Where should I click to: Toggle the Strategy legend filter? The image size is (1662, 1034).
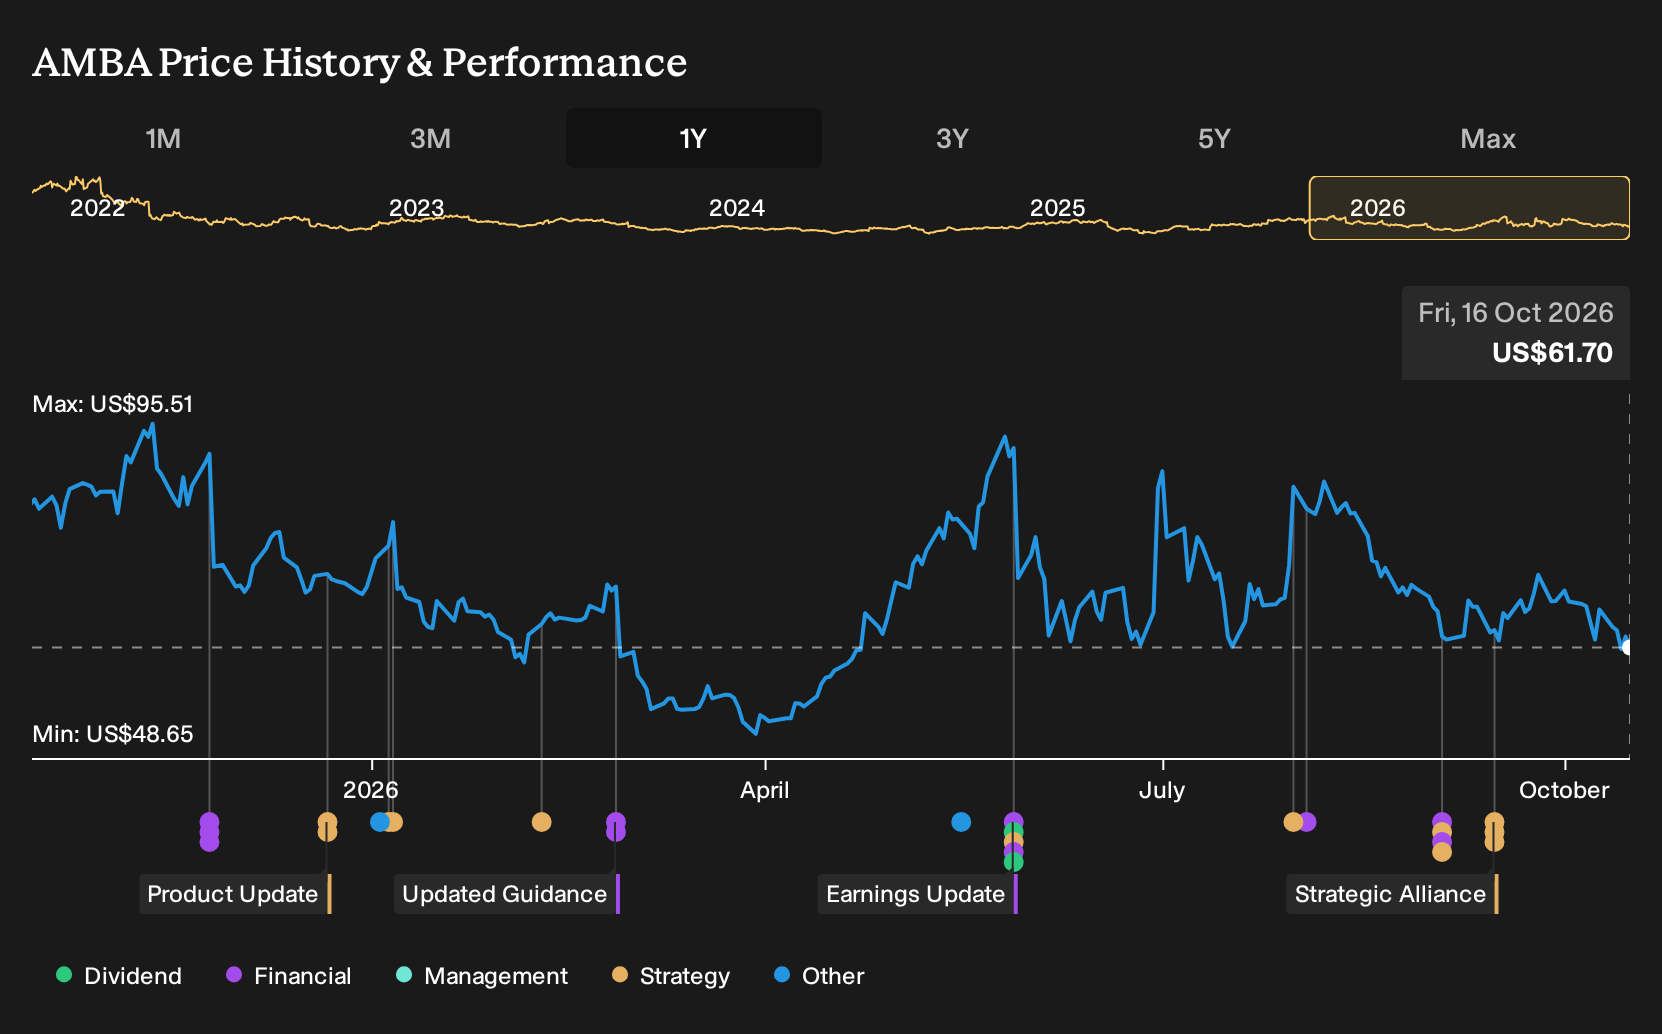(671, 976)
